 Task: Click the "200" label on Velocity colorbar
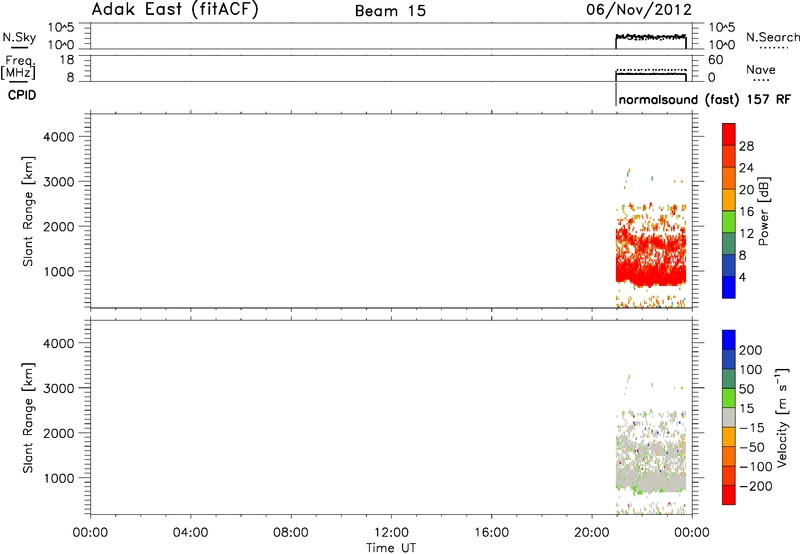tap(751, 350)
